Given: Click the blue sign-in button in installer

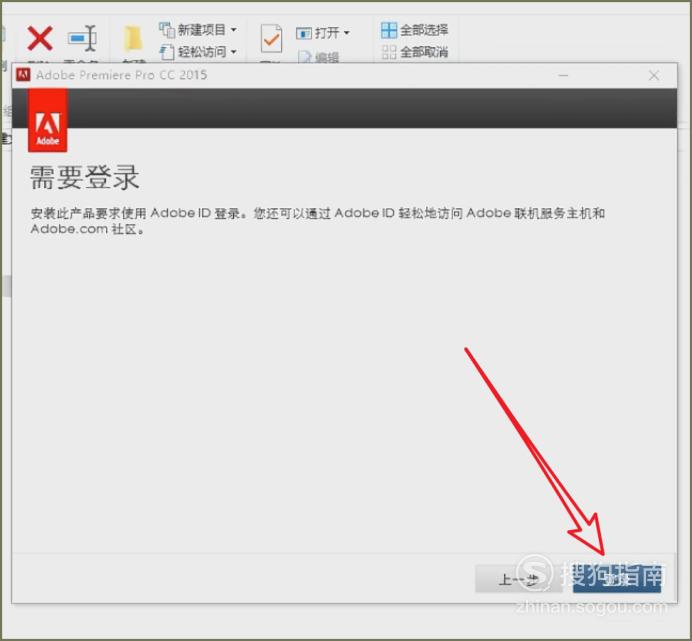Looking at the screenshot, I should tap(617, 579).
